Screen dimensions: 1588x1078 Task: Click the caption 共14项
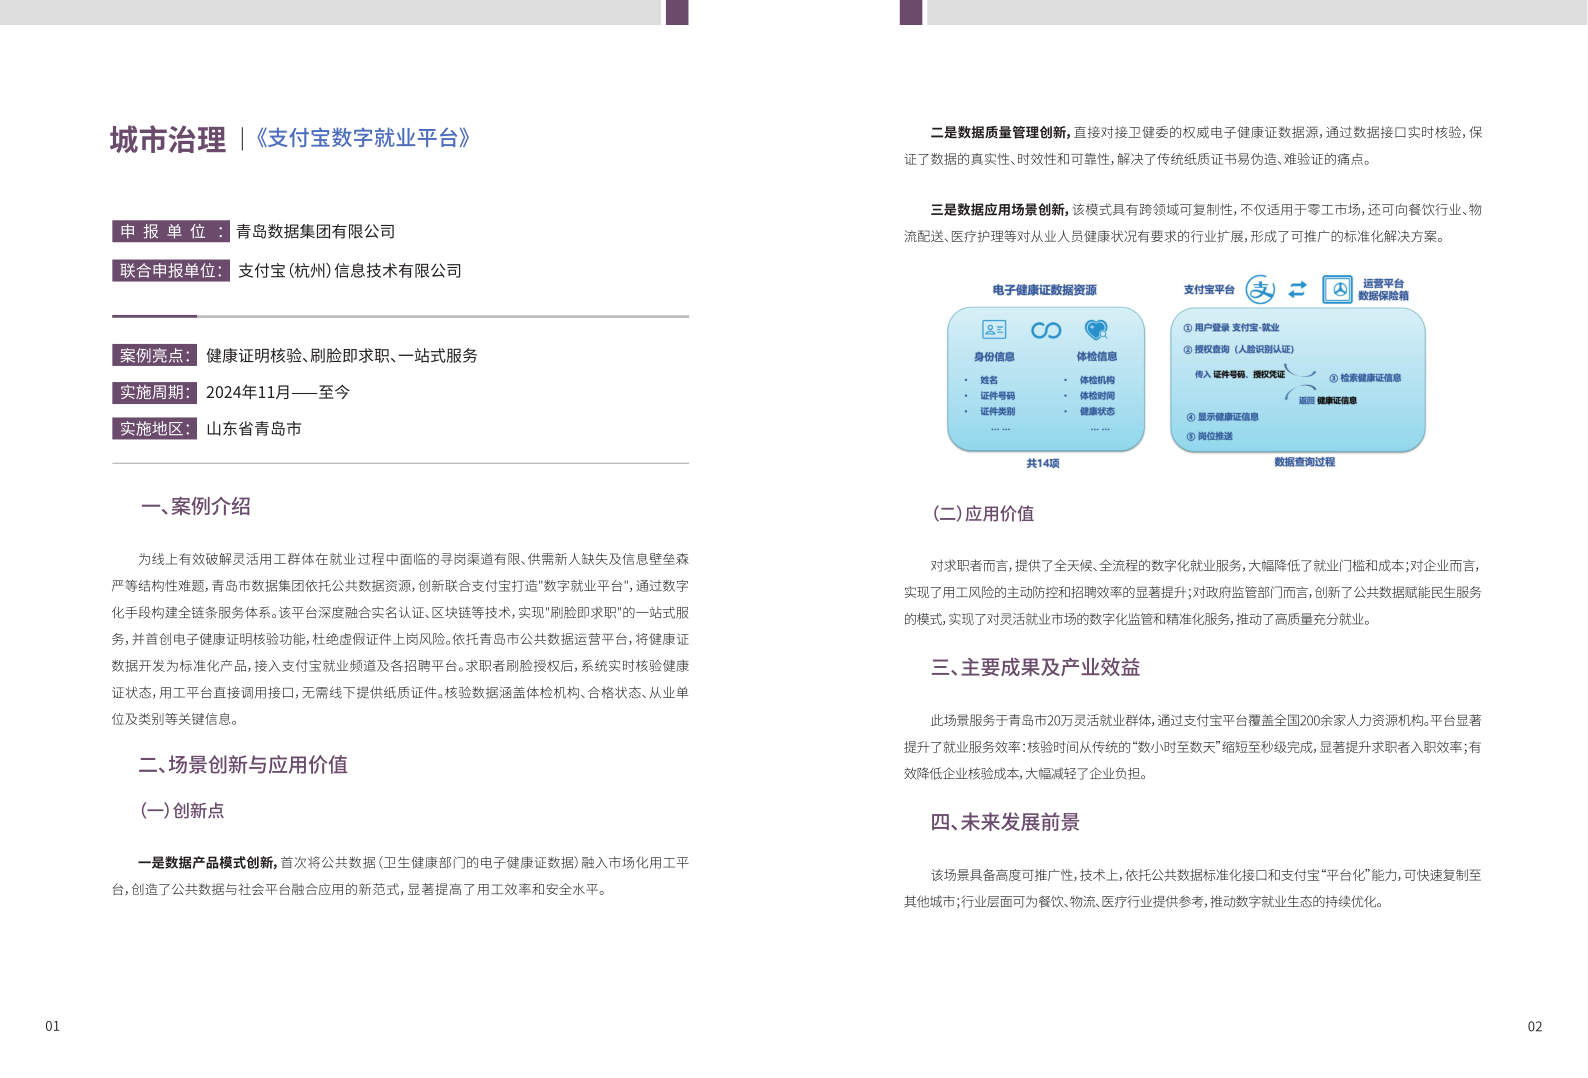[x=1043, y=464]
